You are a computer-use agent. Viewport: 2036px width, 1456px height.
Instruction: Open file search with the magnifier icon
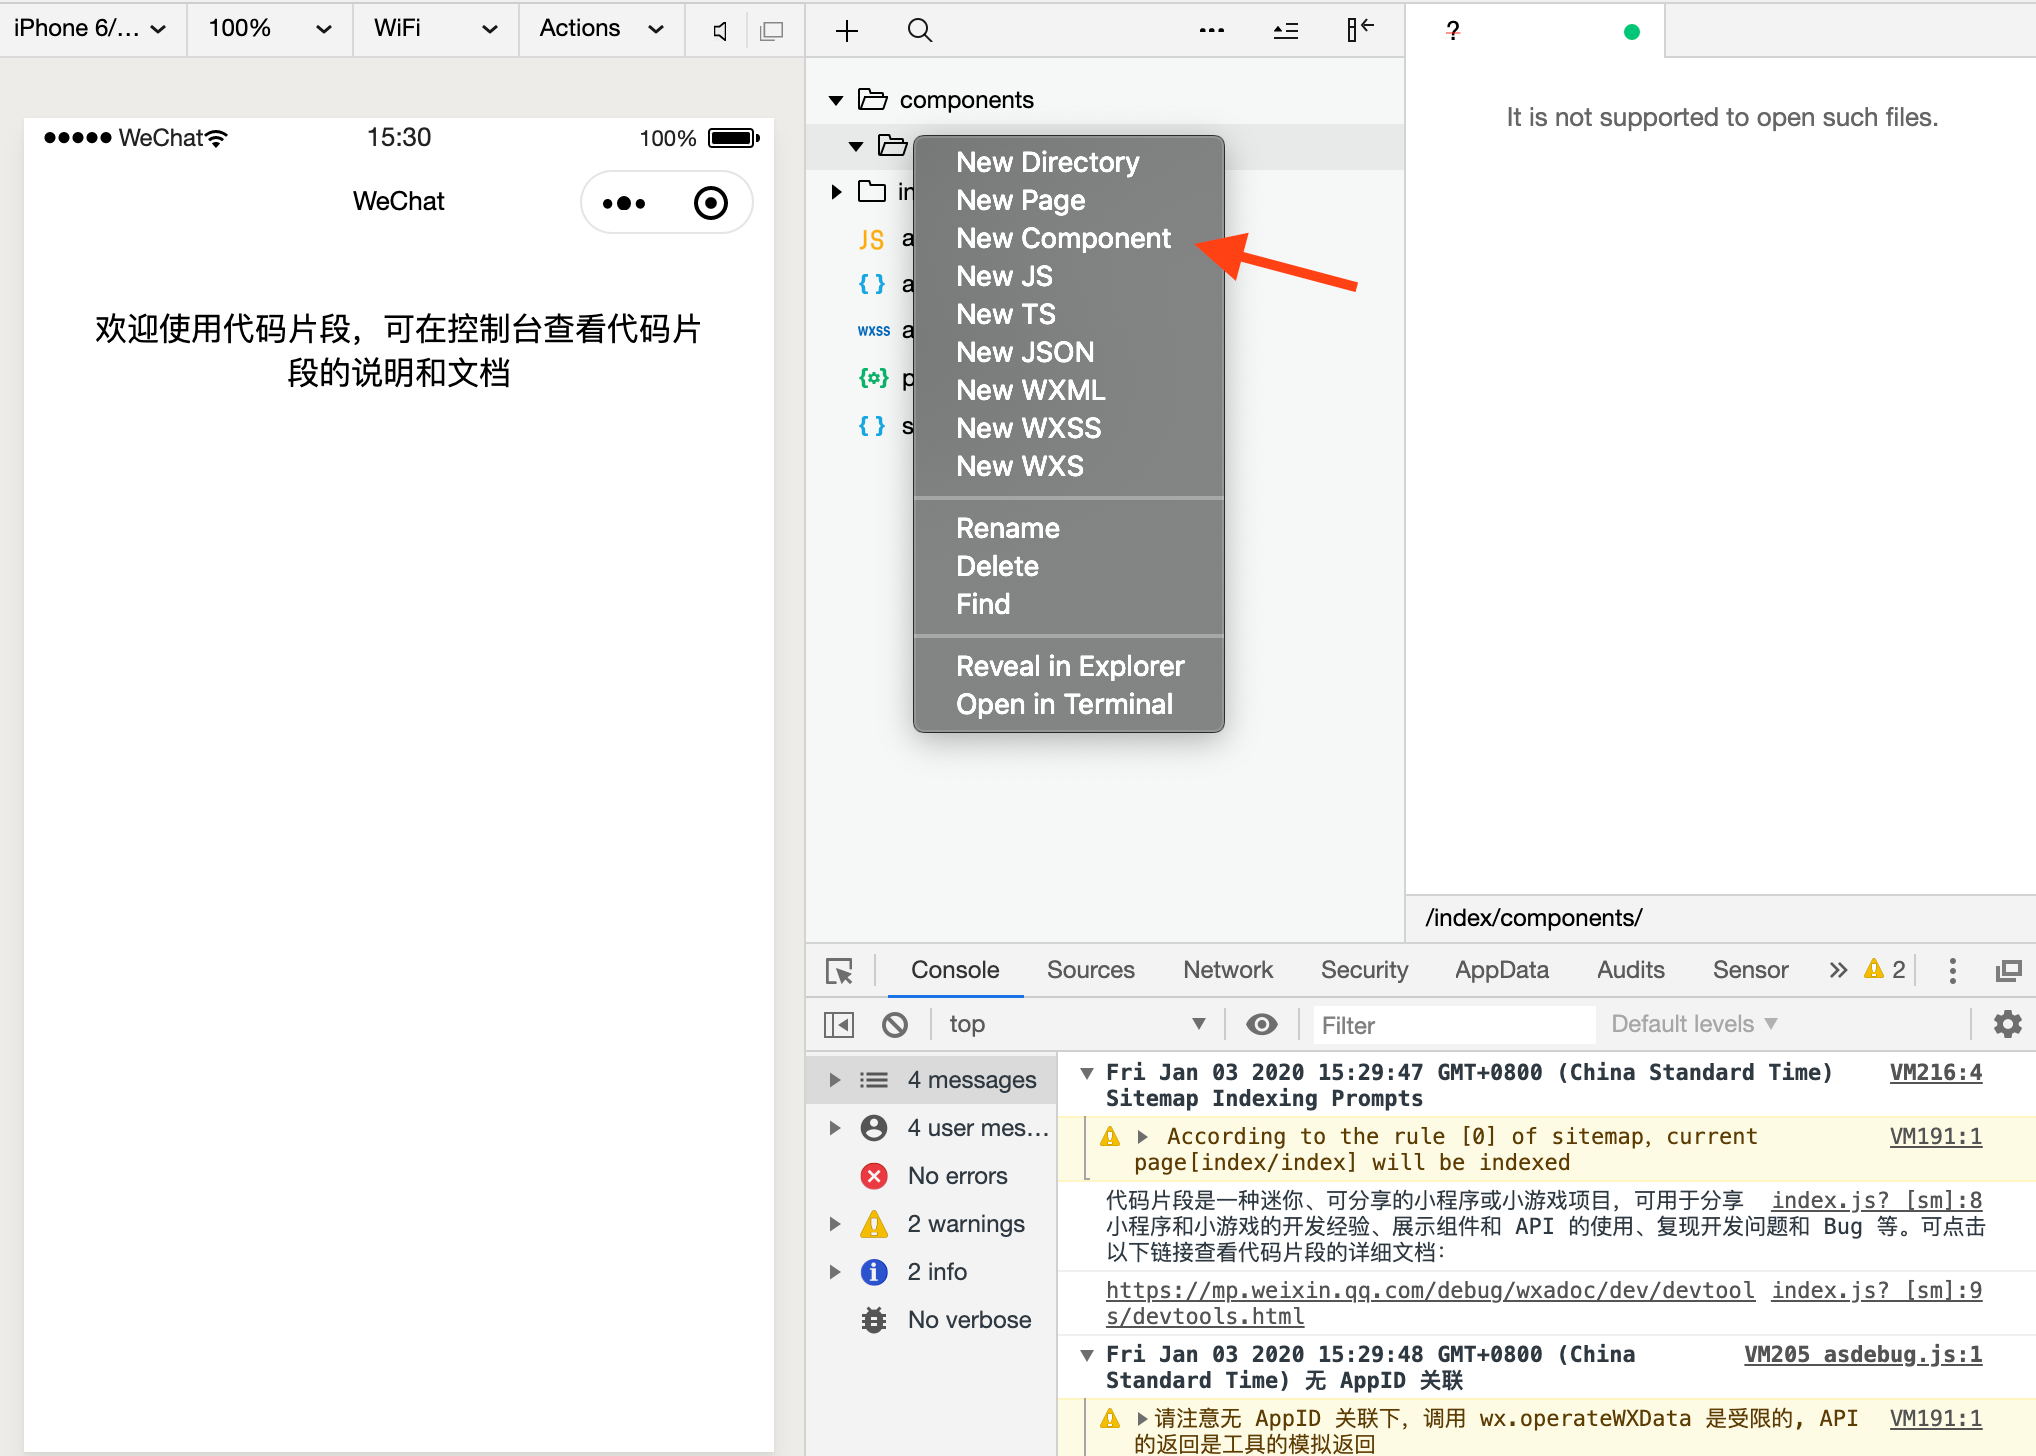coord(919,30)
